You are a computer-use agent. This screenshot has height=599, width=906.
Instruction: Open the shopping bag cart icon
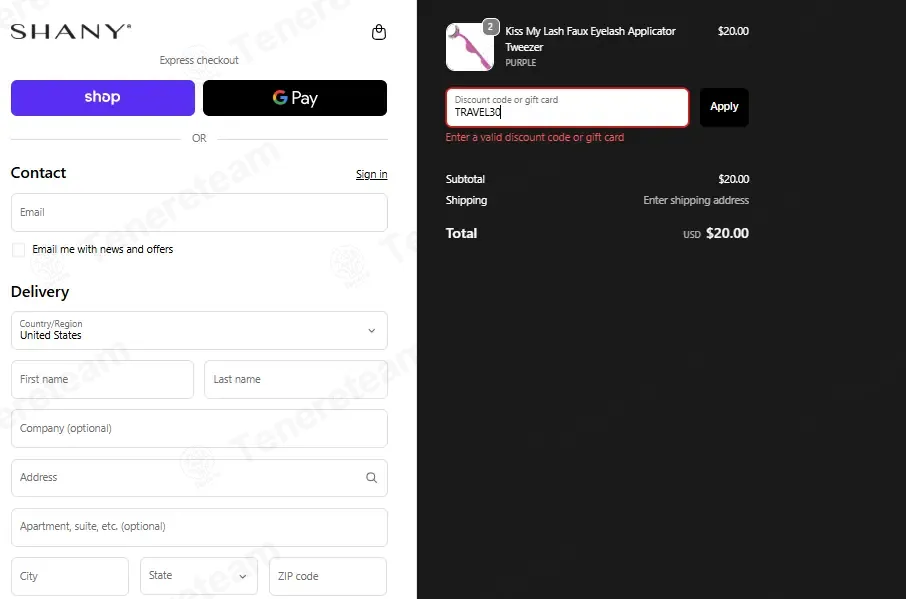[x=378, y=32]
